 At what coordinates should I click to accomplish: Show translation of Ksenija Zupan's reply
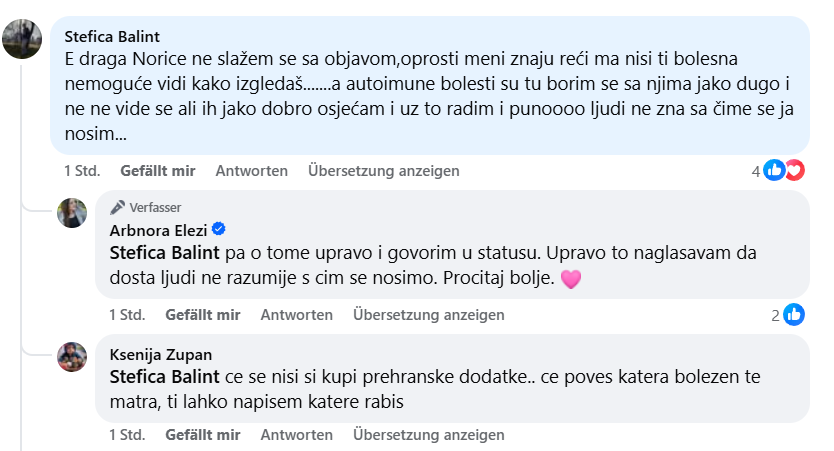[x=428, y=435]
